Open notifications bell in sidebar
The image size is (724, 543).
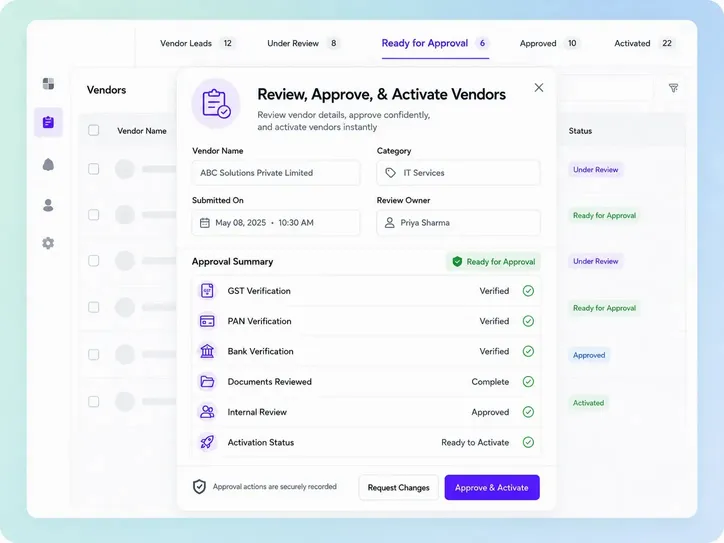pyautogui.click(x=48, y=164)
